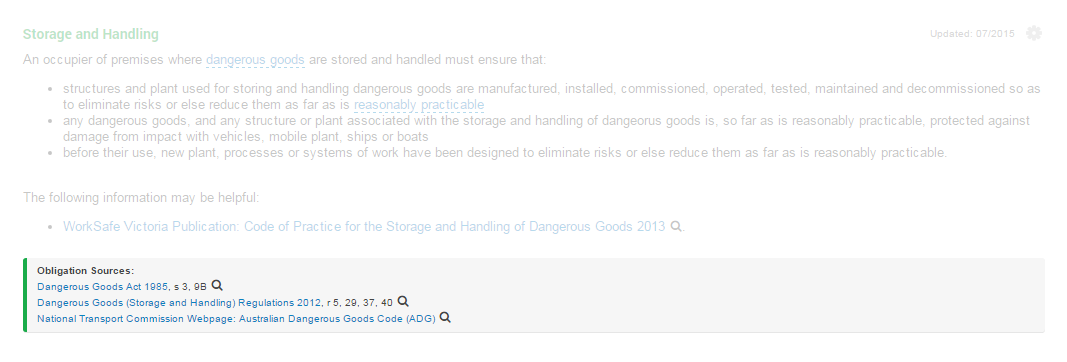Open the settings gear beside Updated date
The height and width of the screenshot is (362, 1067).
(x=1034, y=33)
